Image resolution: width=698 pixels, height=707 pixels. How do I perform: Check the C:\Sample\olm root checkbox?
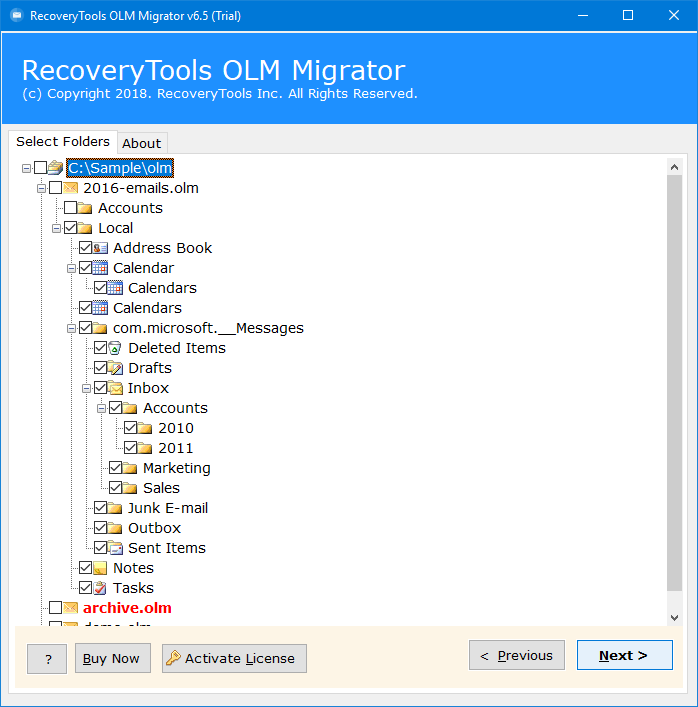(41, 168)
